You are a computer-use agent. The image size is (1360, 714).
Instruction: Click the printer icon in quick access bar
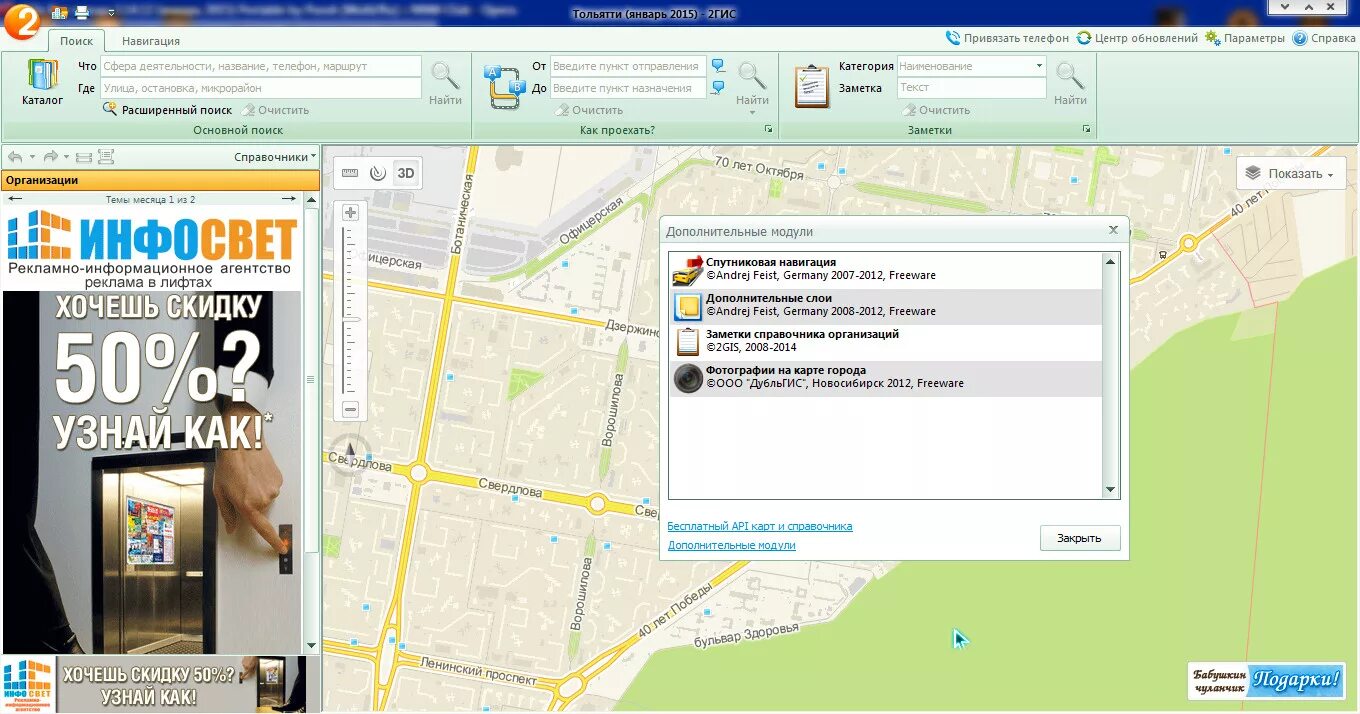click(x=82, y=13)
